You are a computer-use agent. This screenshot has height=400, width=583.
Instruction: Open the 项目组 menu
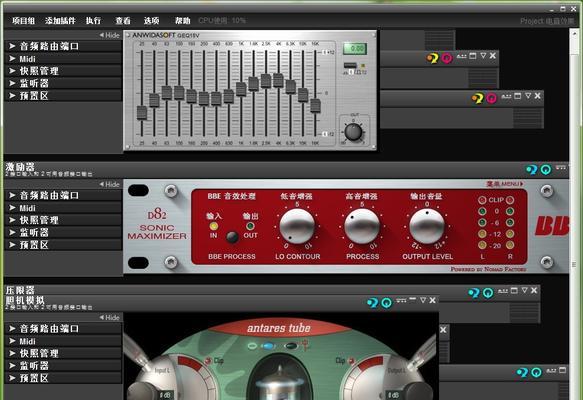tap(23, 21)
